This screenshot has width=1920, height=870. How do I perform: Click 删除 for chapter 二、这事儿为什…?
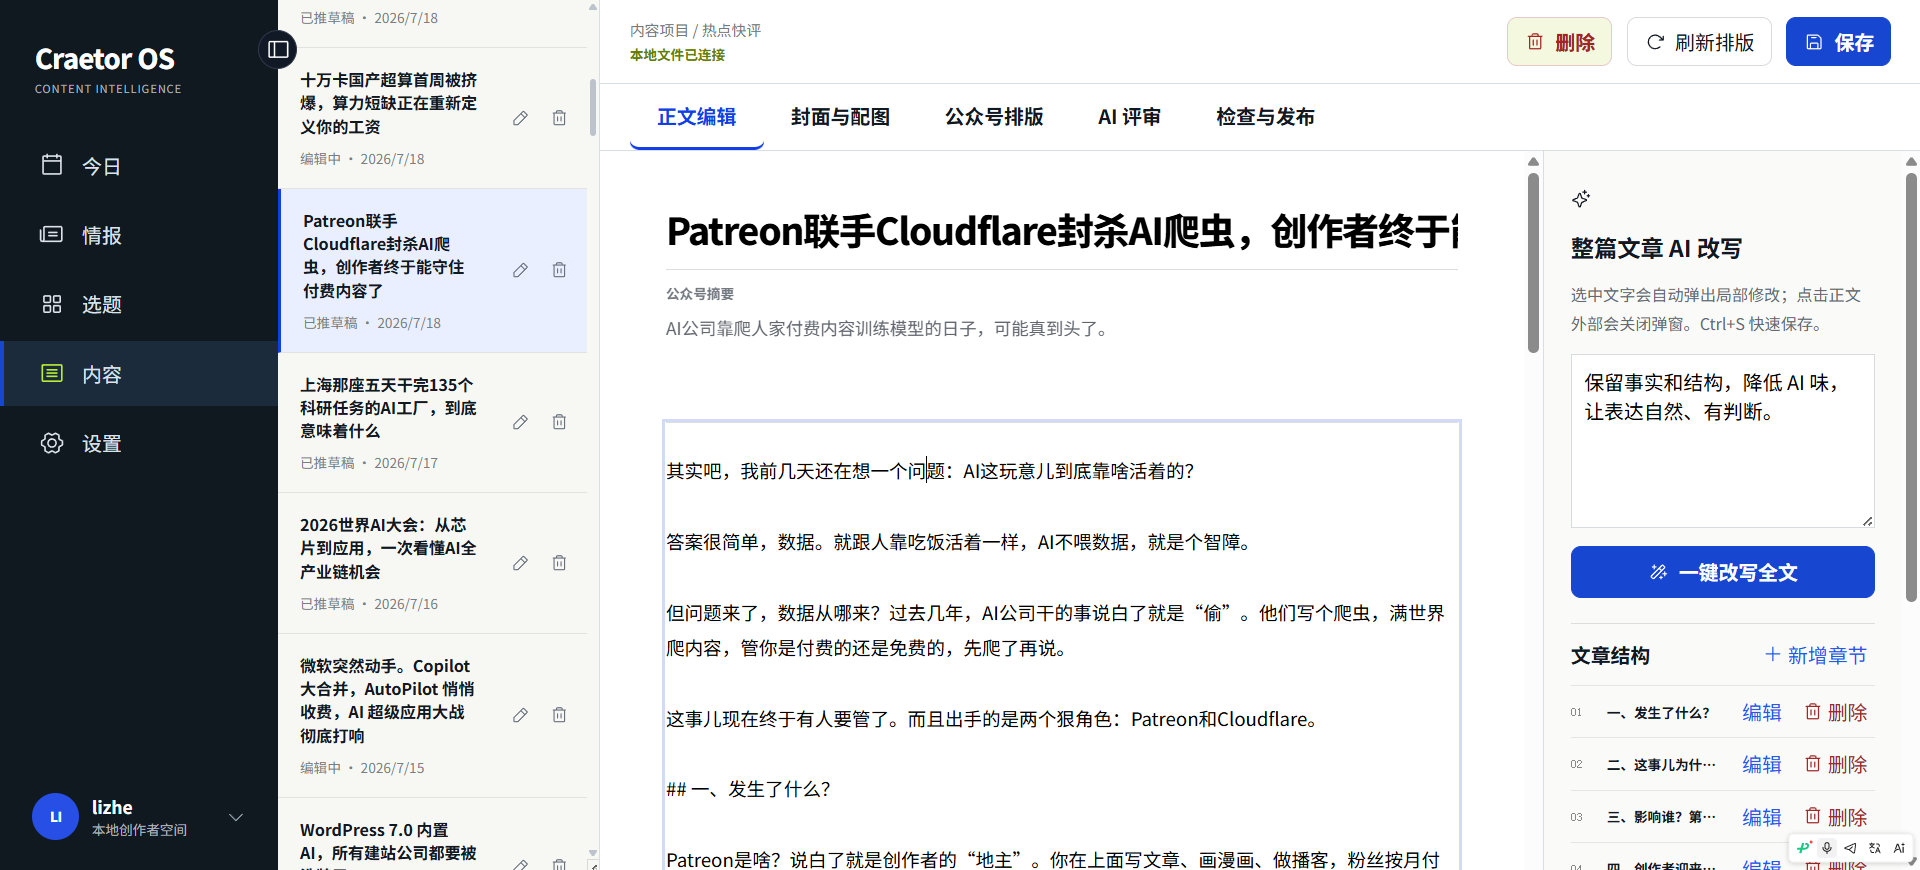(1836, 764)
